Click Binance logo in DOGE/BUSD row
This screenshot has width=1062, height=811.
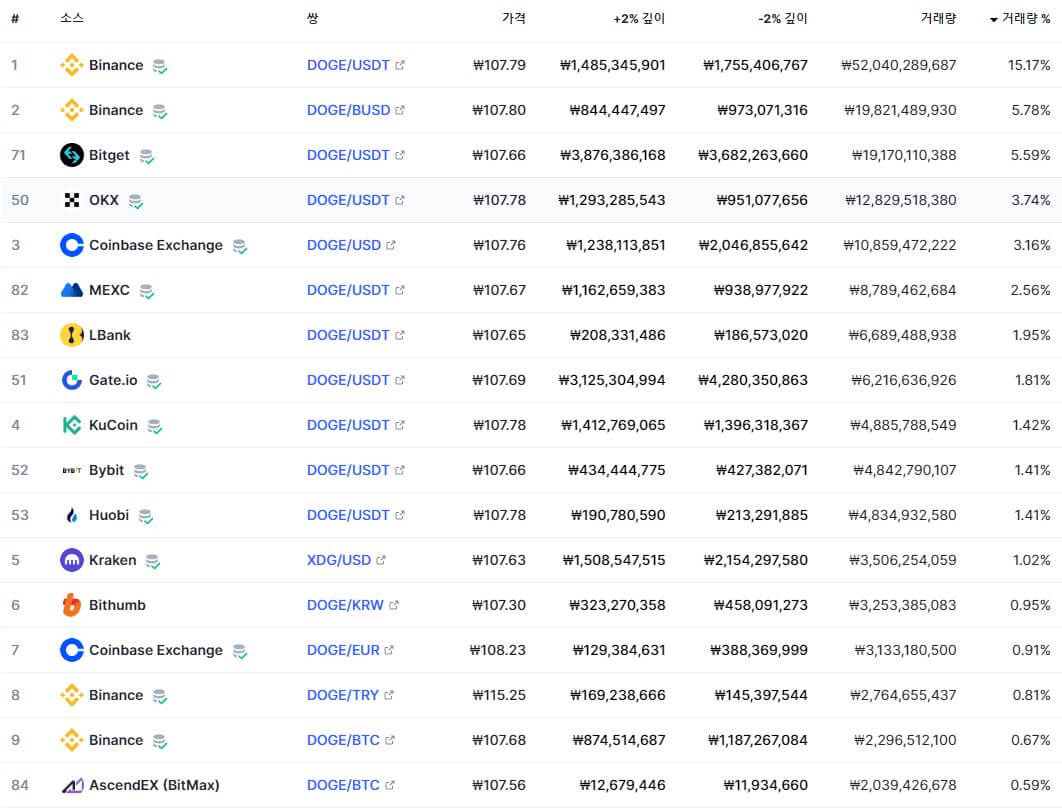[x=72, y=110]
